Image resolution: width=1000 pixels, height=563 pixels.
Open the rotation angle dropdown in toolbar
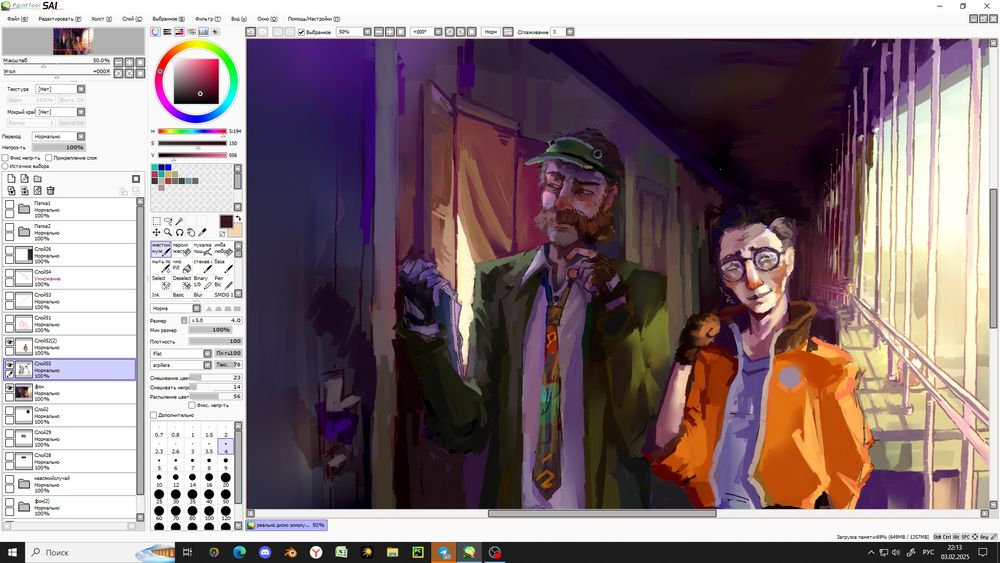[438, 32]
